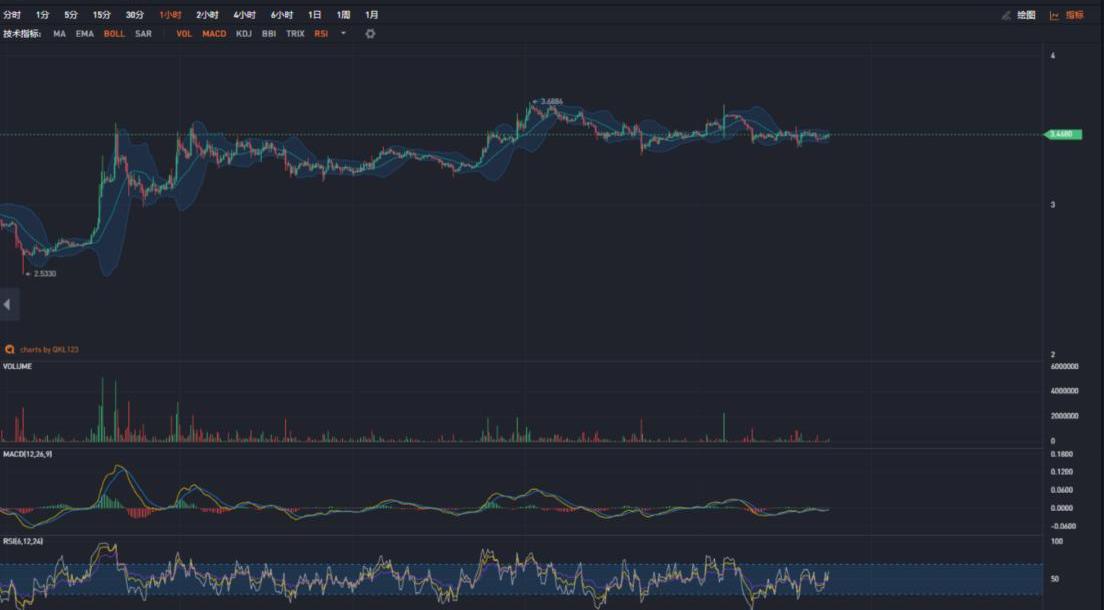
Task: Click the charts by QKL123 logo icon
Action: 10,349
